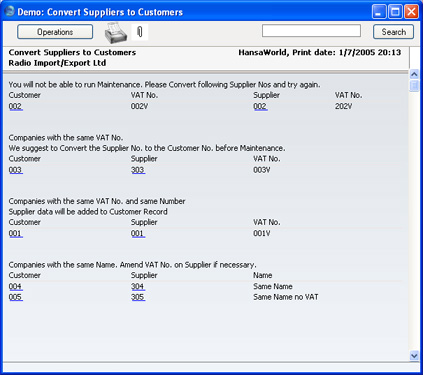Click scrollbar up arrow
The width and height of the screenshot is (423, 375).
point(414,74)
